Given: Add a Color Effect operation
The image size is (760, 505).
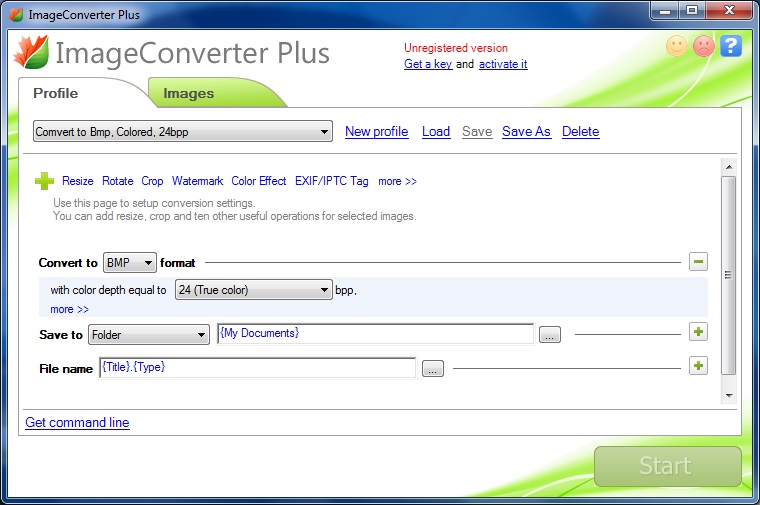Looking at the screenshot, I should click(259, 181).
